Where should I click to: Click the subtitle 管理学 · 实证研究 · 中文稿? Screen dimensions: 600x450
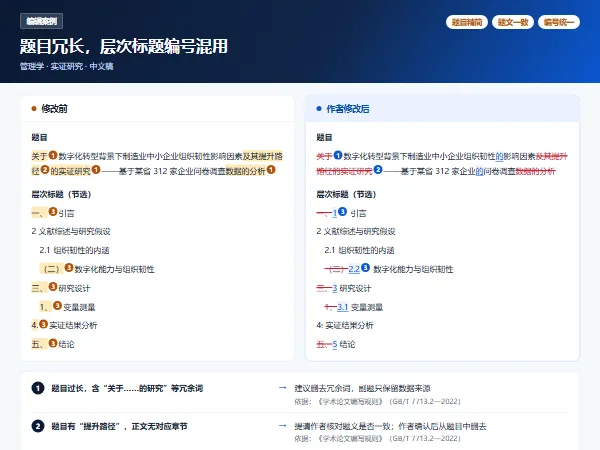tap(67, 66)
